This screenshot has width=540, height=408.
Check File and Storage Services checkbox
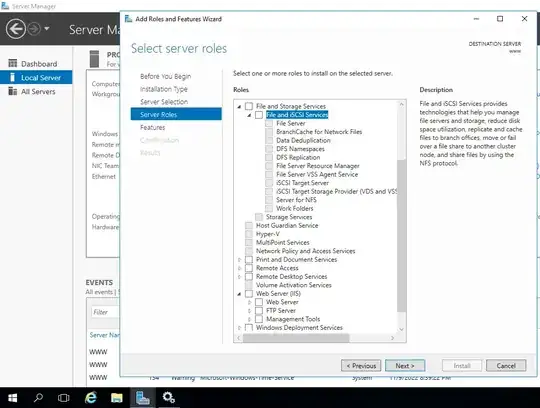click(249, 106)
